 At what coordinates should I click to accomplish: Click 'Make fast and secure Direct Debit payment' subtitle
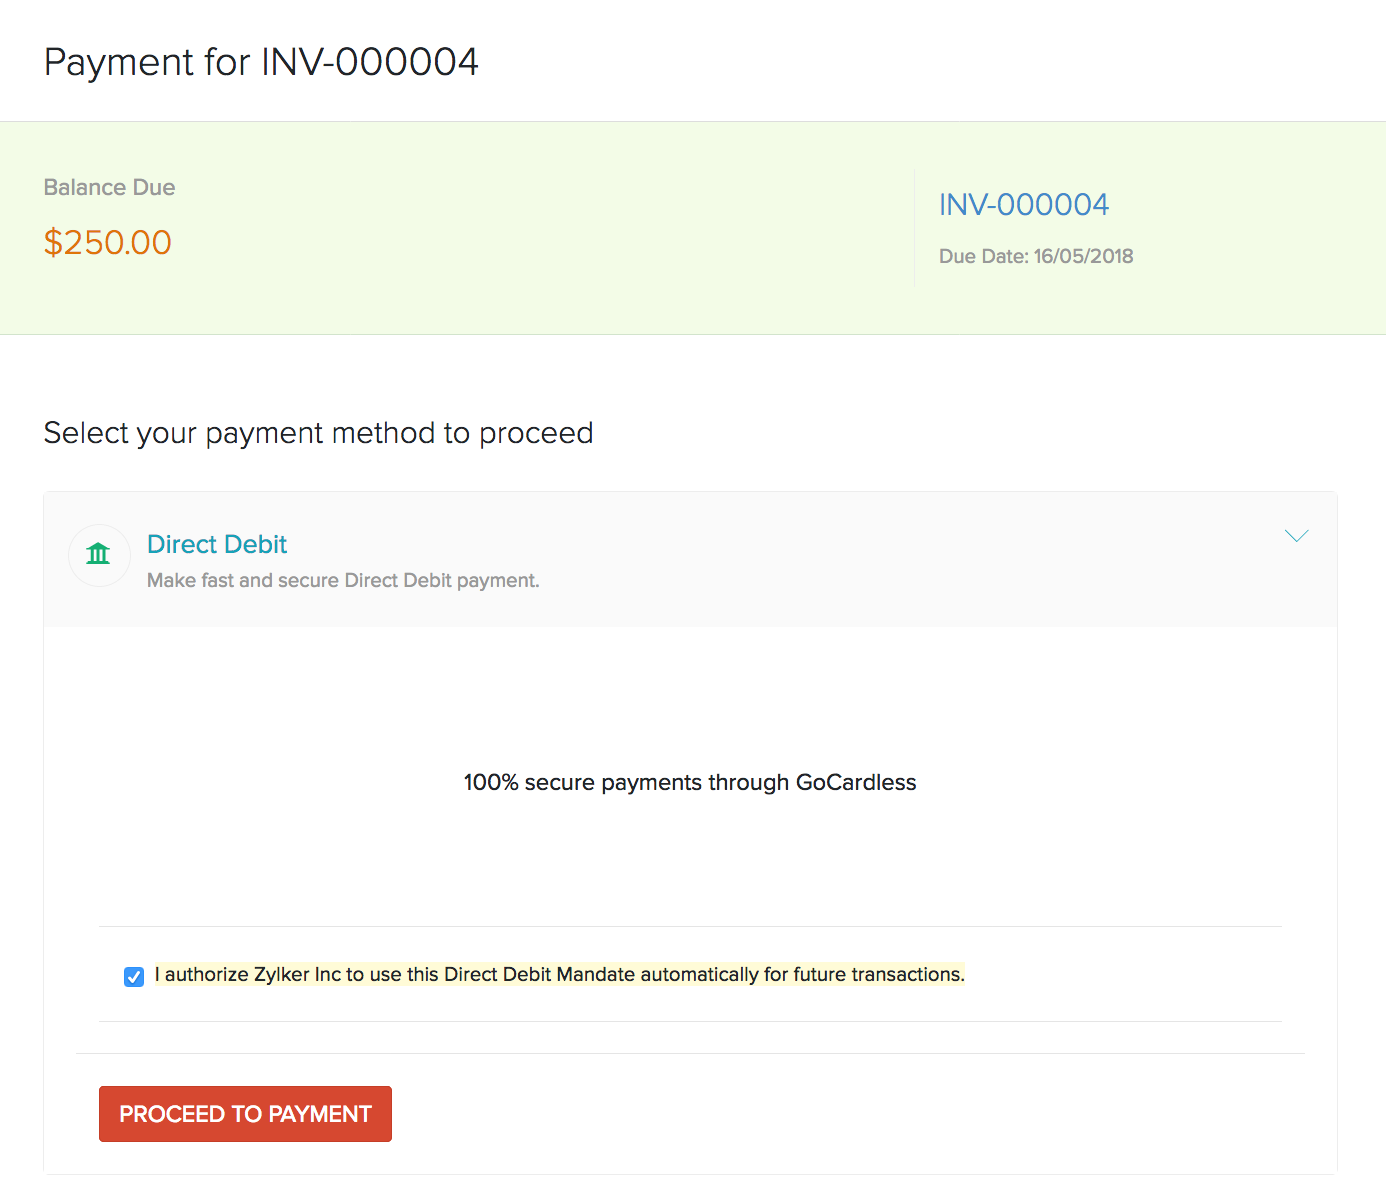coord(343,581)
